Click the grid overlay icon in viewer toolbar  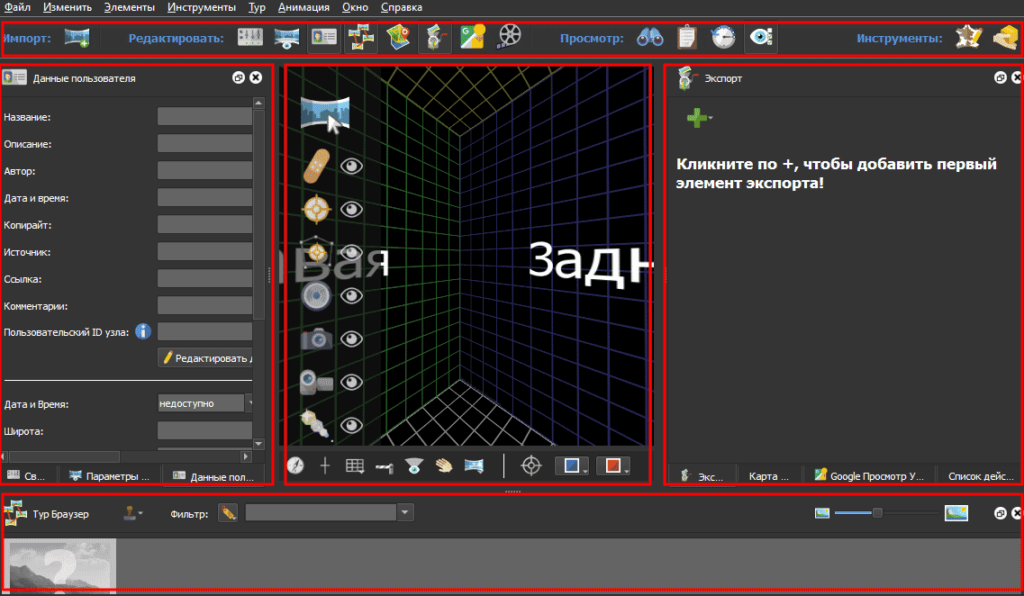pyautogui.click(x=354, y=465)
